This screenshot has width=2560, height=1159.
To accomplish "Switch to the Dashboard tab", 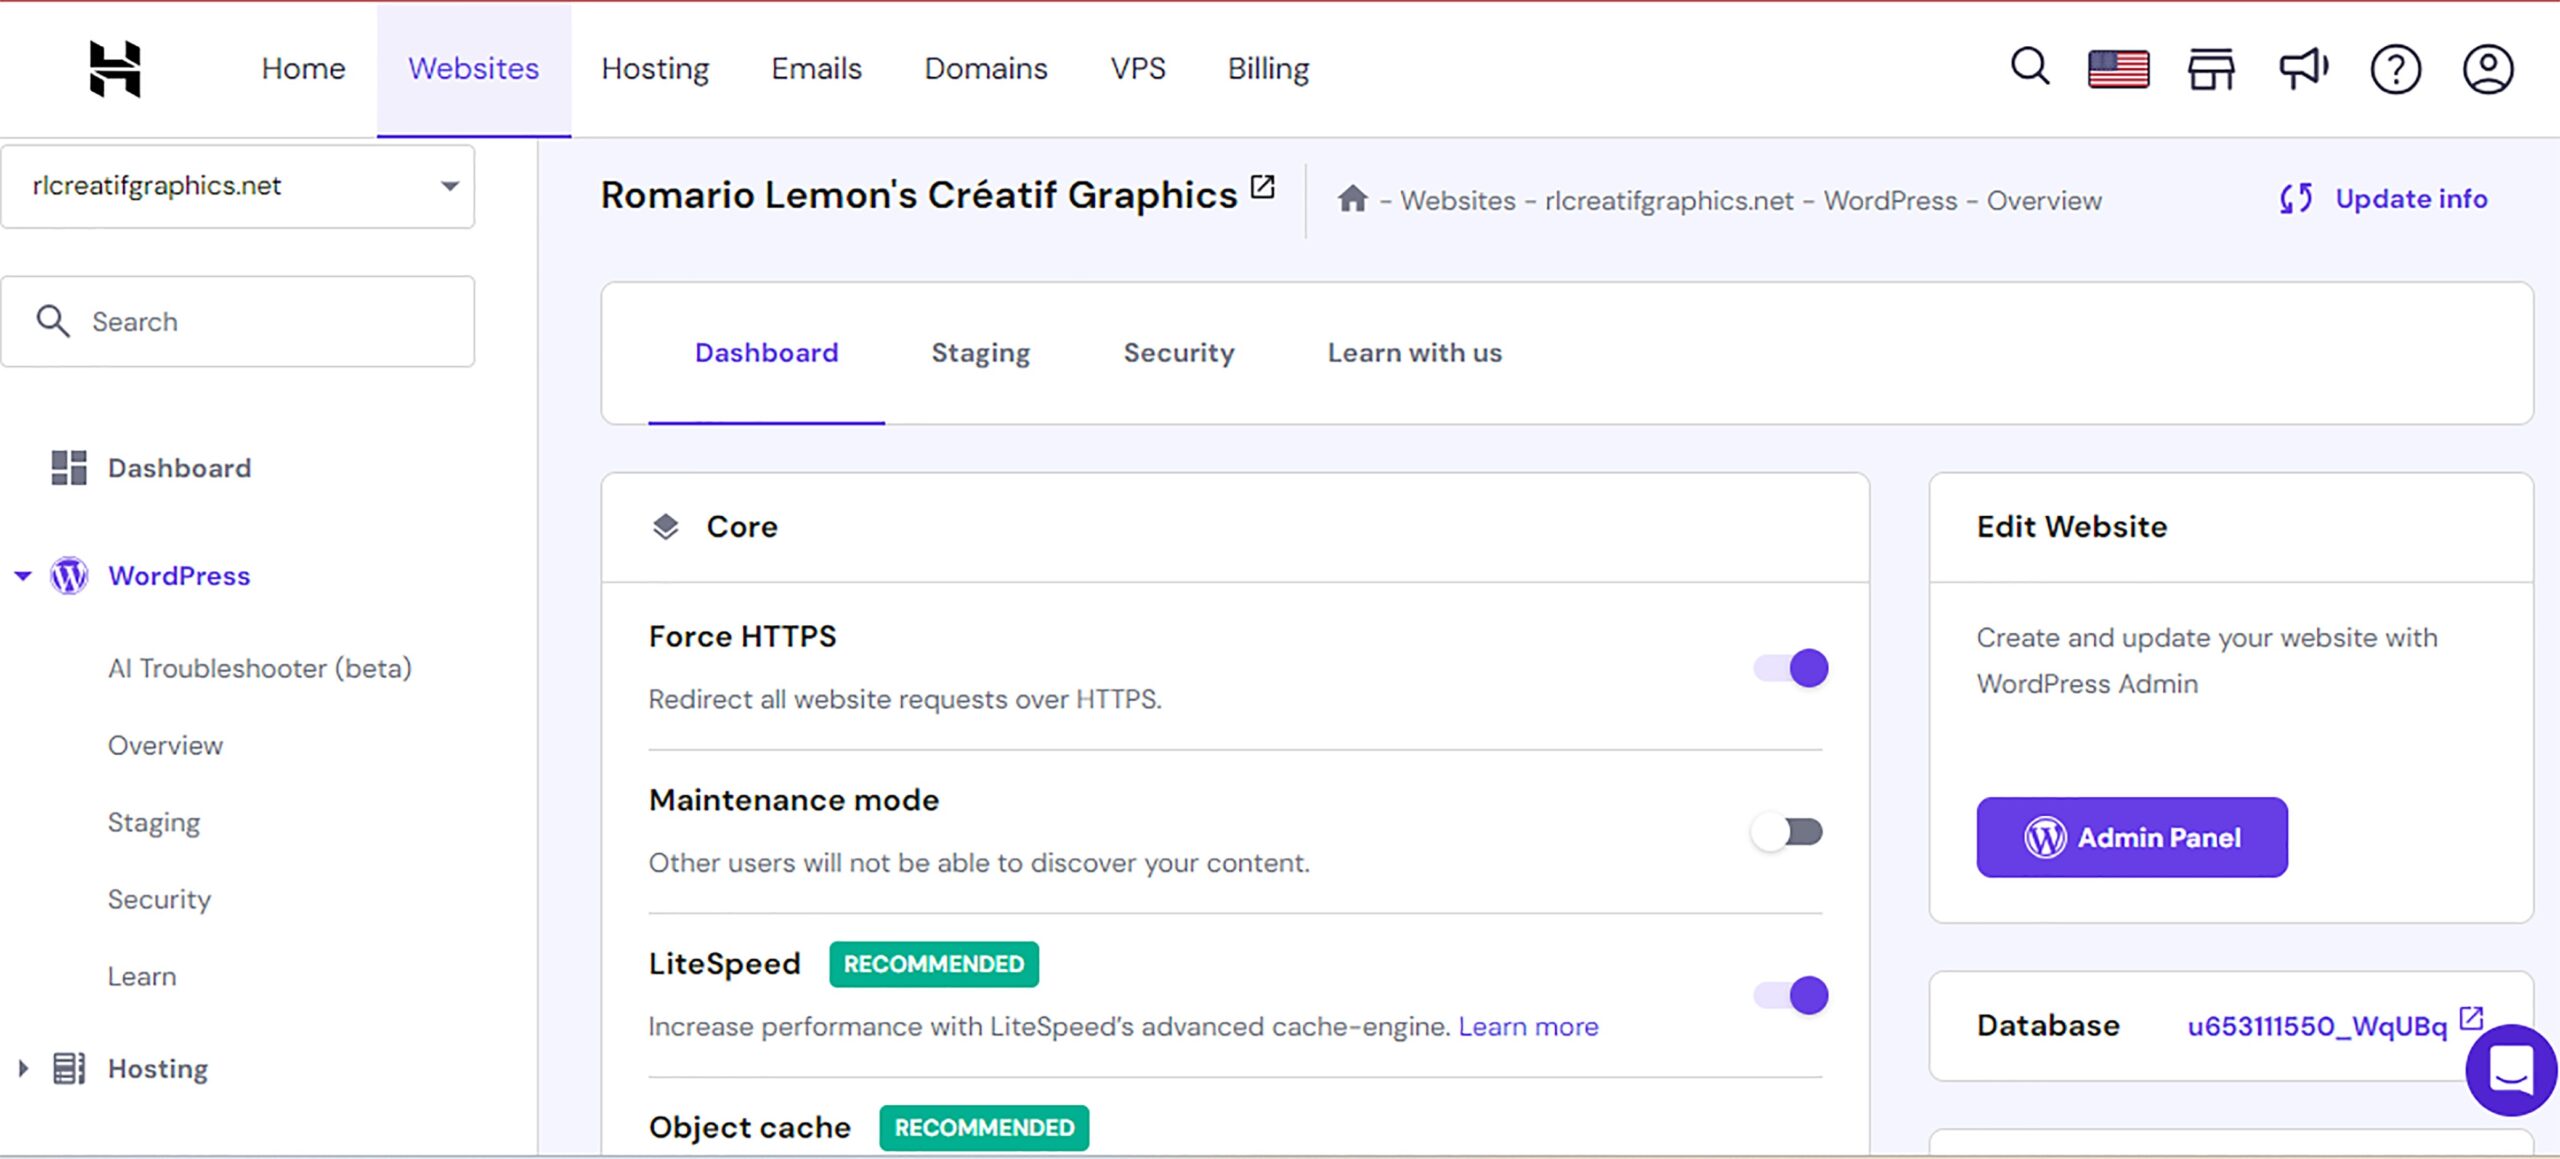I will point(766,352).
